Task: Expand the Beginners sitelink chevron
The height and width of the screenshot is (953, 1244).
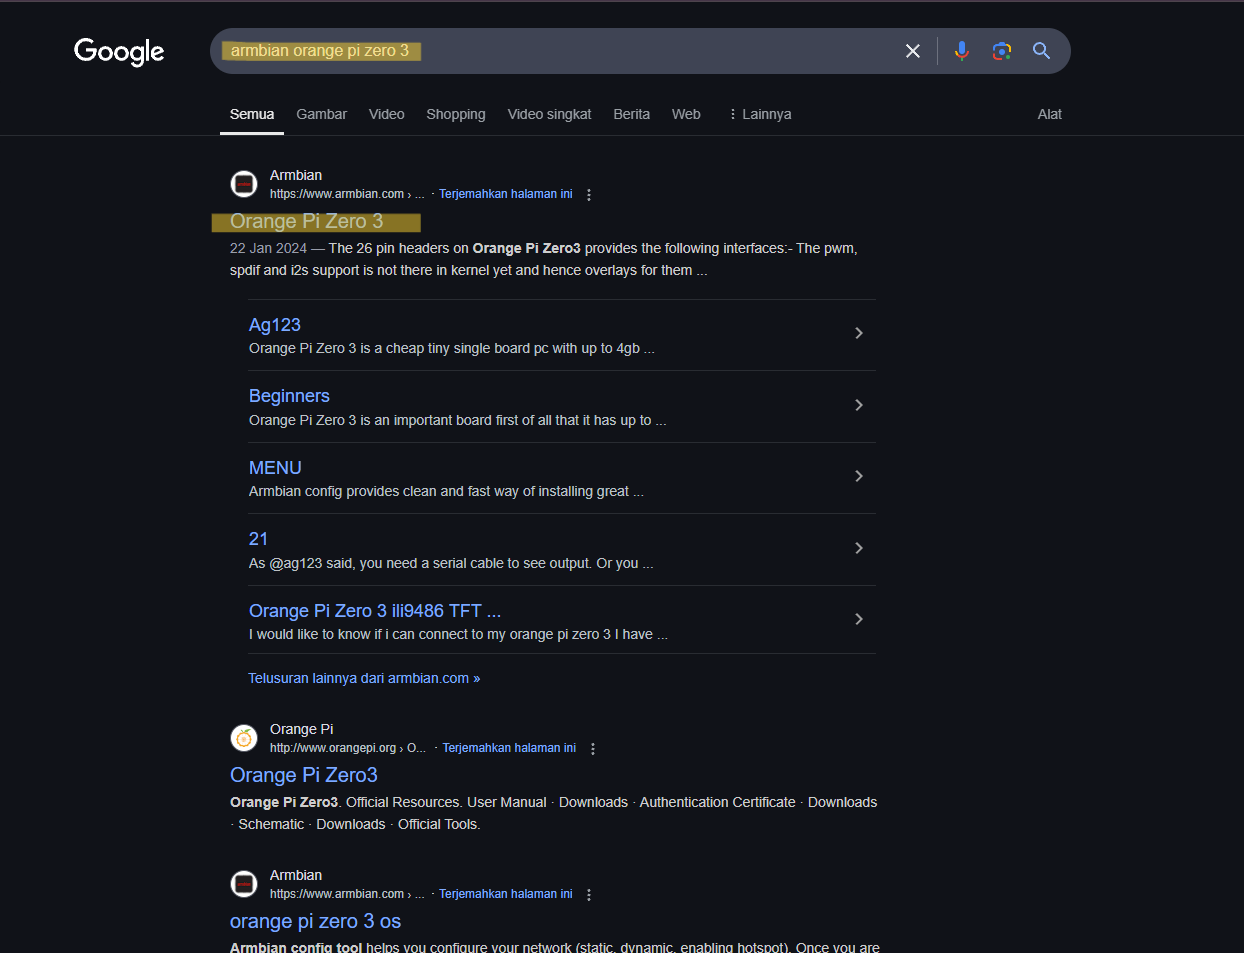Action: pos(858,405)
